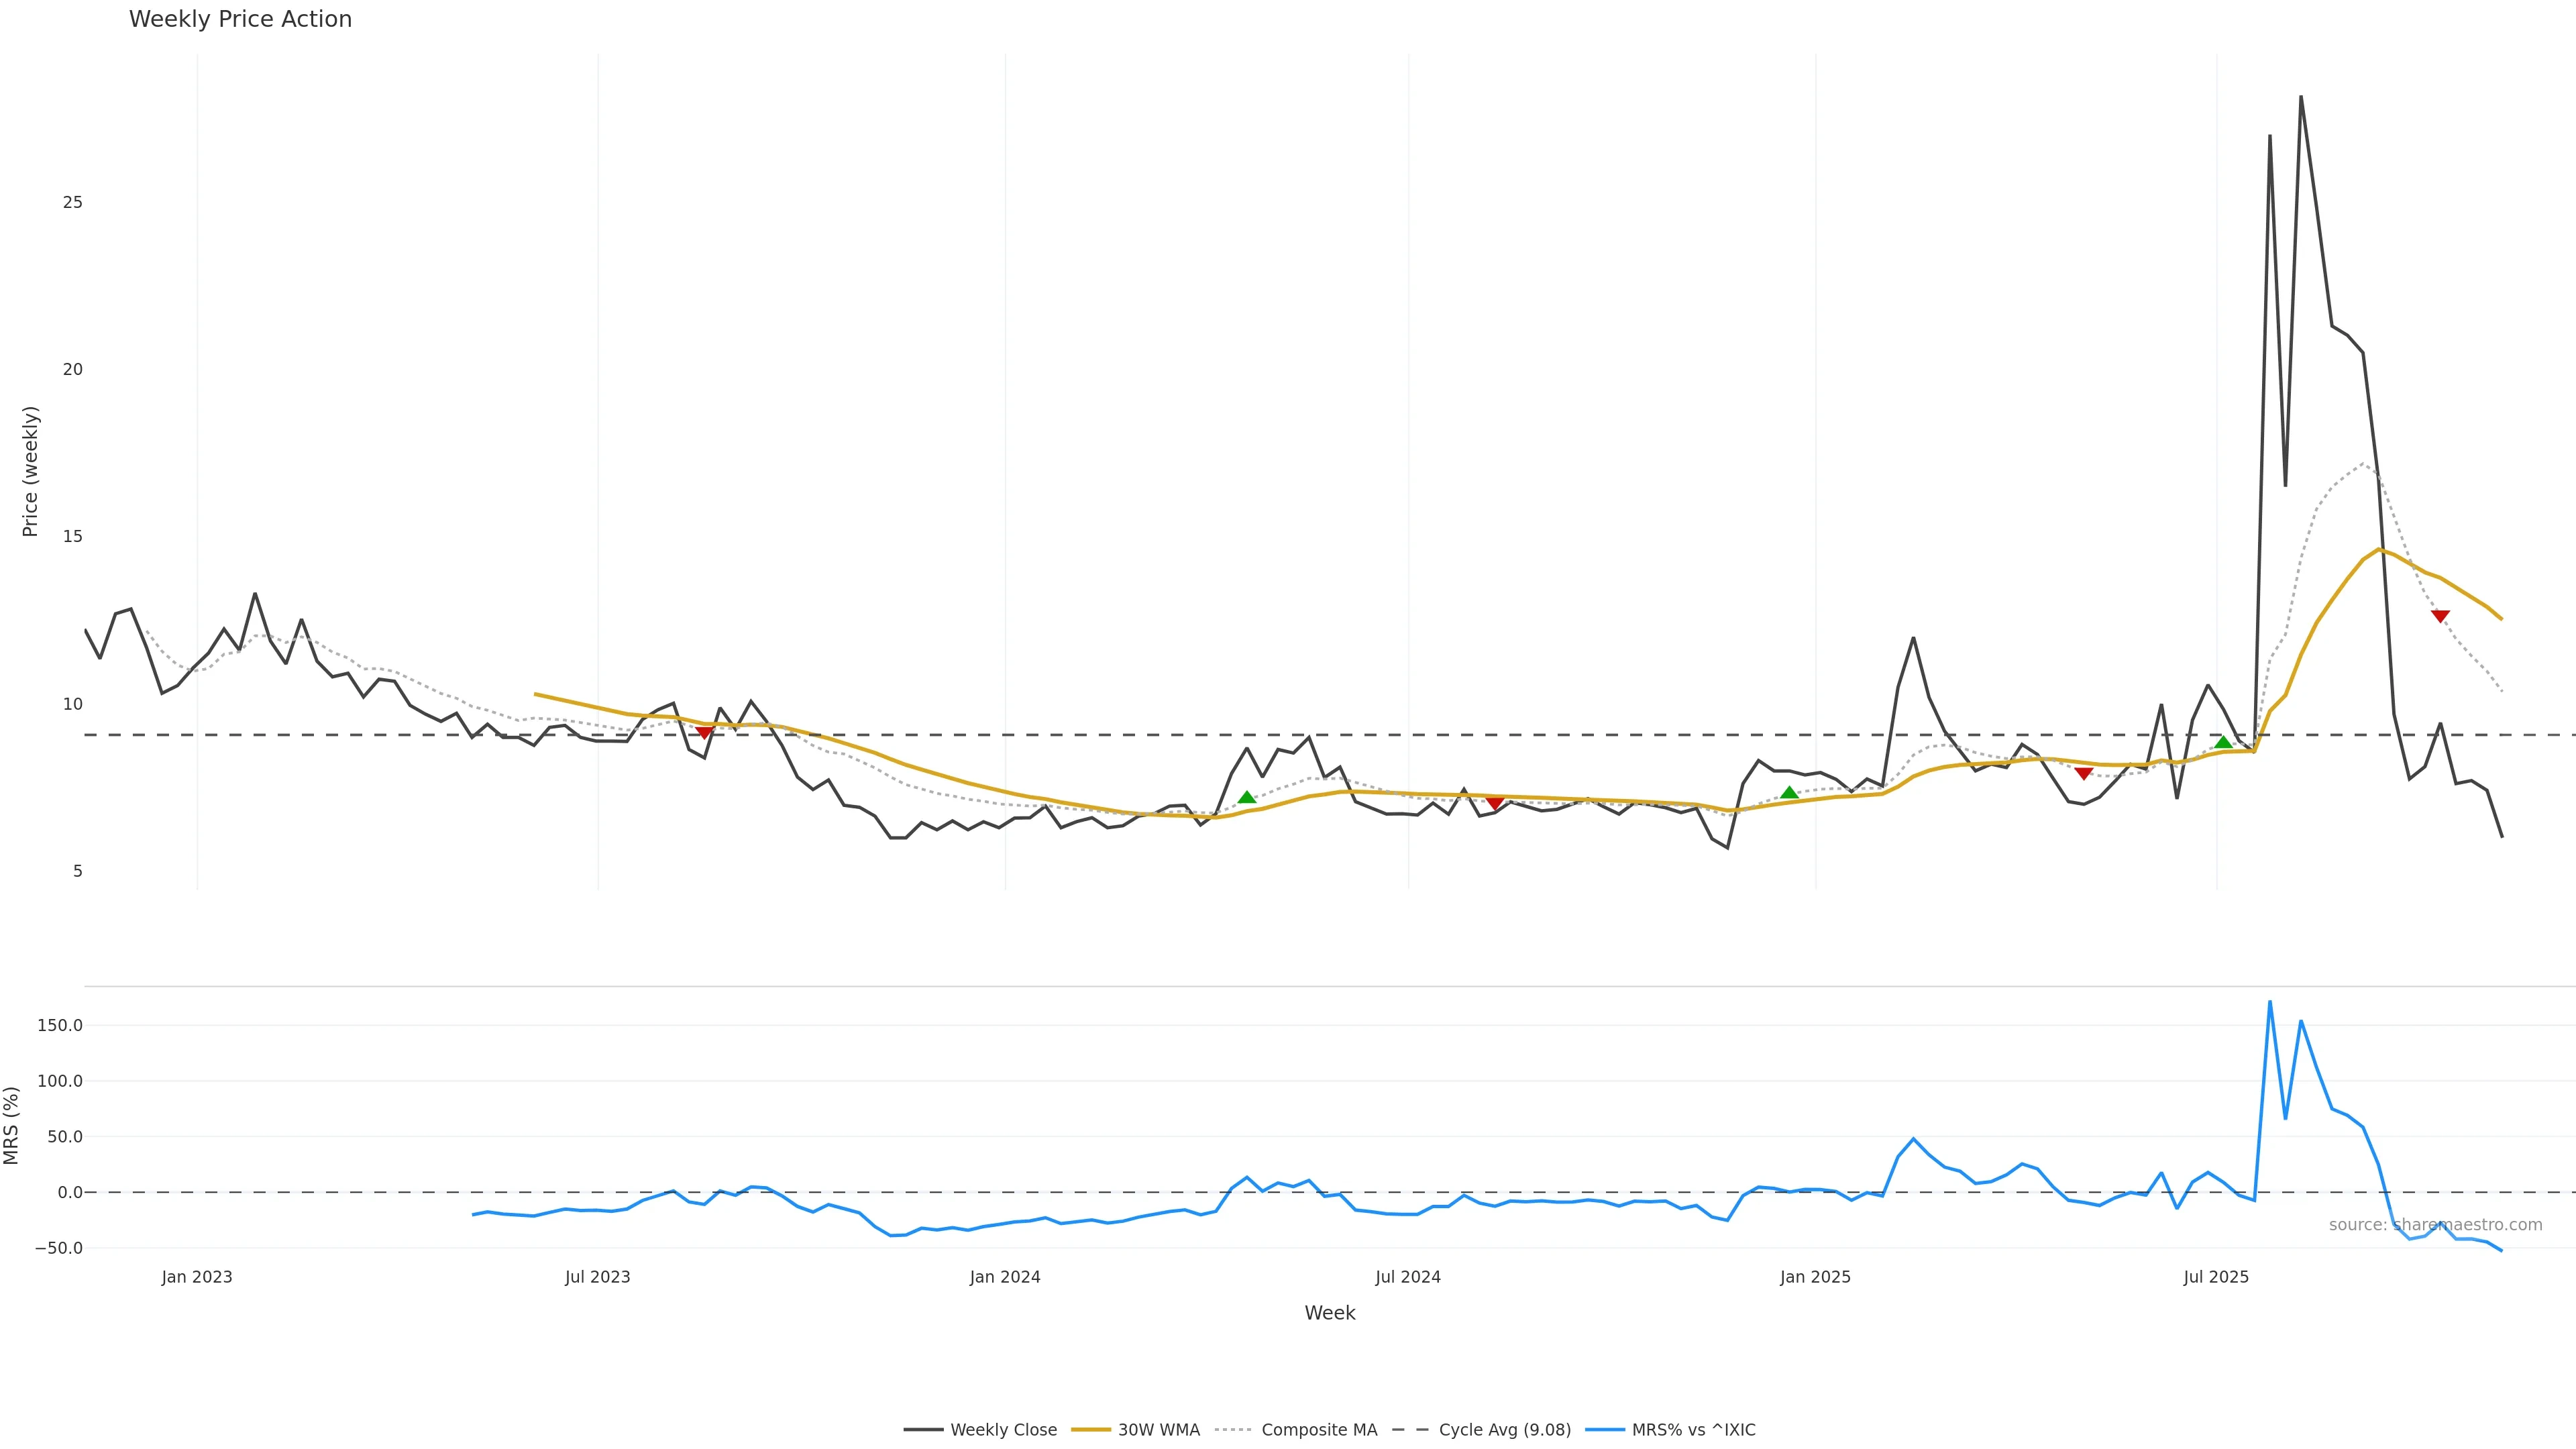The width and height of the screenshot is (2576, 1449).
Task: Click the Price (weekly) y-axis title
Action: 30,471
